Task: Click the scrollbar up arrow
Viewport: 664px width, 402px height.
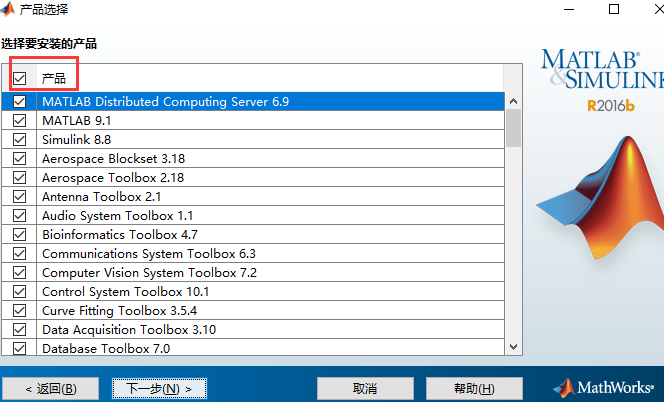Action: tap(514, 101)
